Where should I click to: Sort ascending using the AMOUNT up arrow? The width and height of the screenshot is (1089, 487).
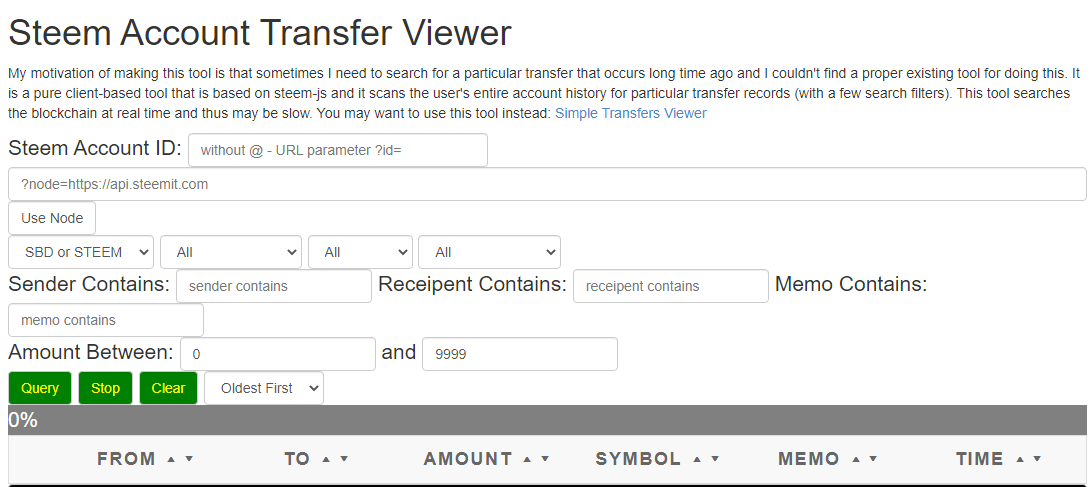click(x=527, y=459)
